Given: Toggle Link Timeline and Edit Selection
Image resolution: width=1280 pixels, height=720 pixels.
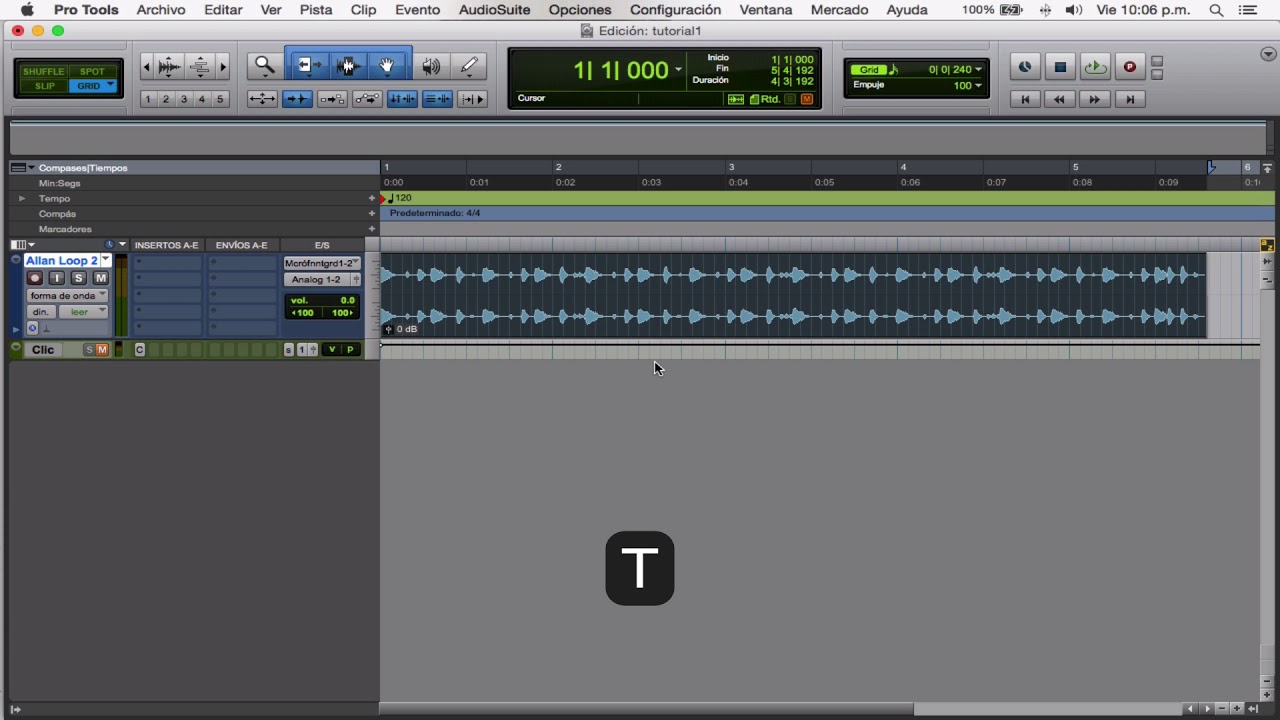Looking at the screenshot, I should pyautogui.click(x=402, y=99).
